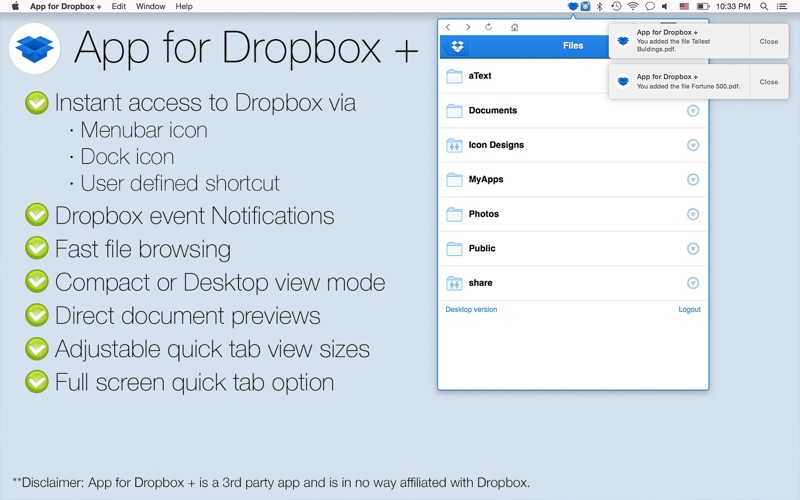The width and height of the screenshot is (800, 500).
Task: Click the Photos folder icon
Action: click(x=454, y=214)
